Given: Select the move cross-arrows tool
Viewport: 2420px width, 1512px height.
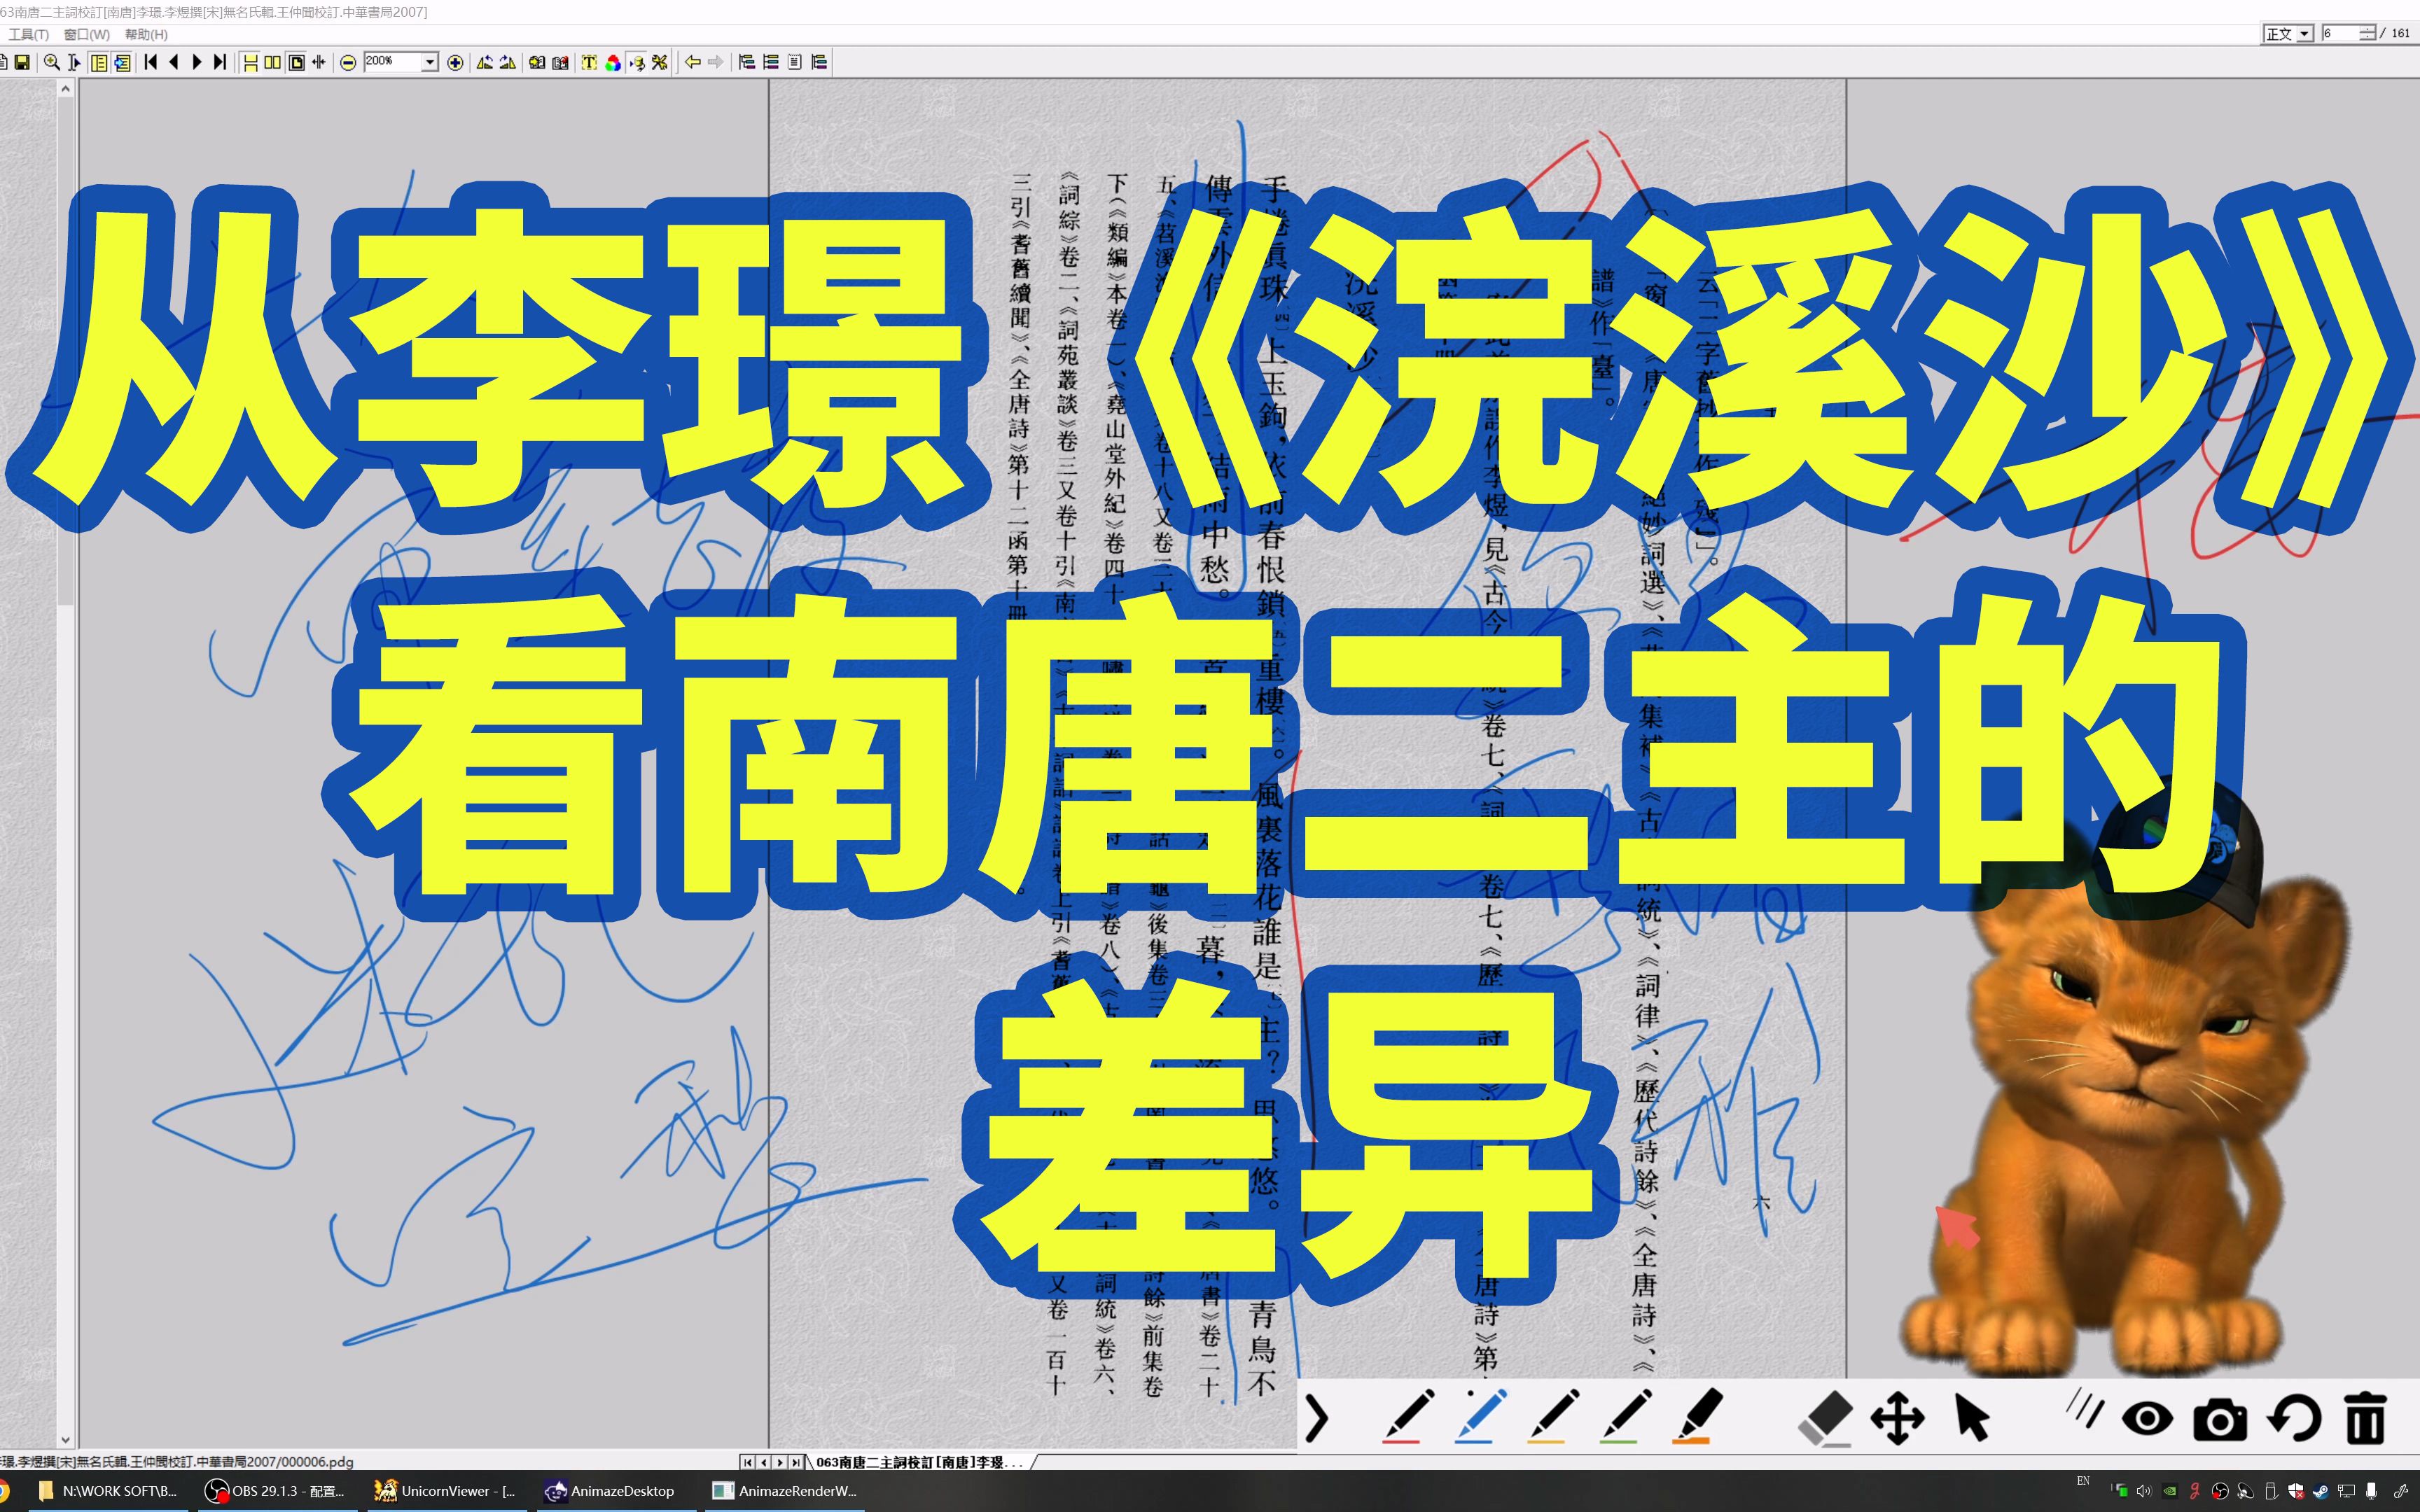Looking at the screenshot, I should tap(1897, 1418).
